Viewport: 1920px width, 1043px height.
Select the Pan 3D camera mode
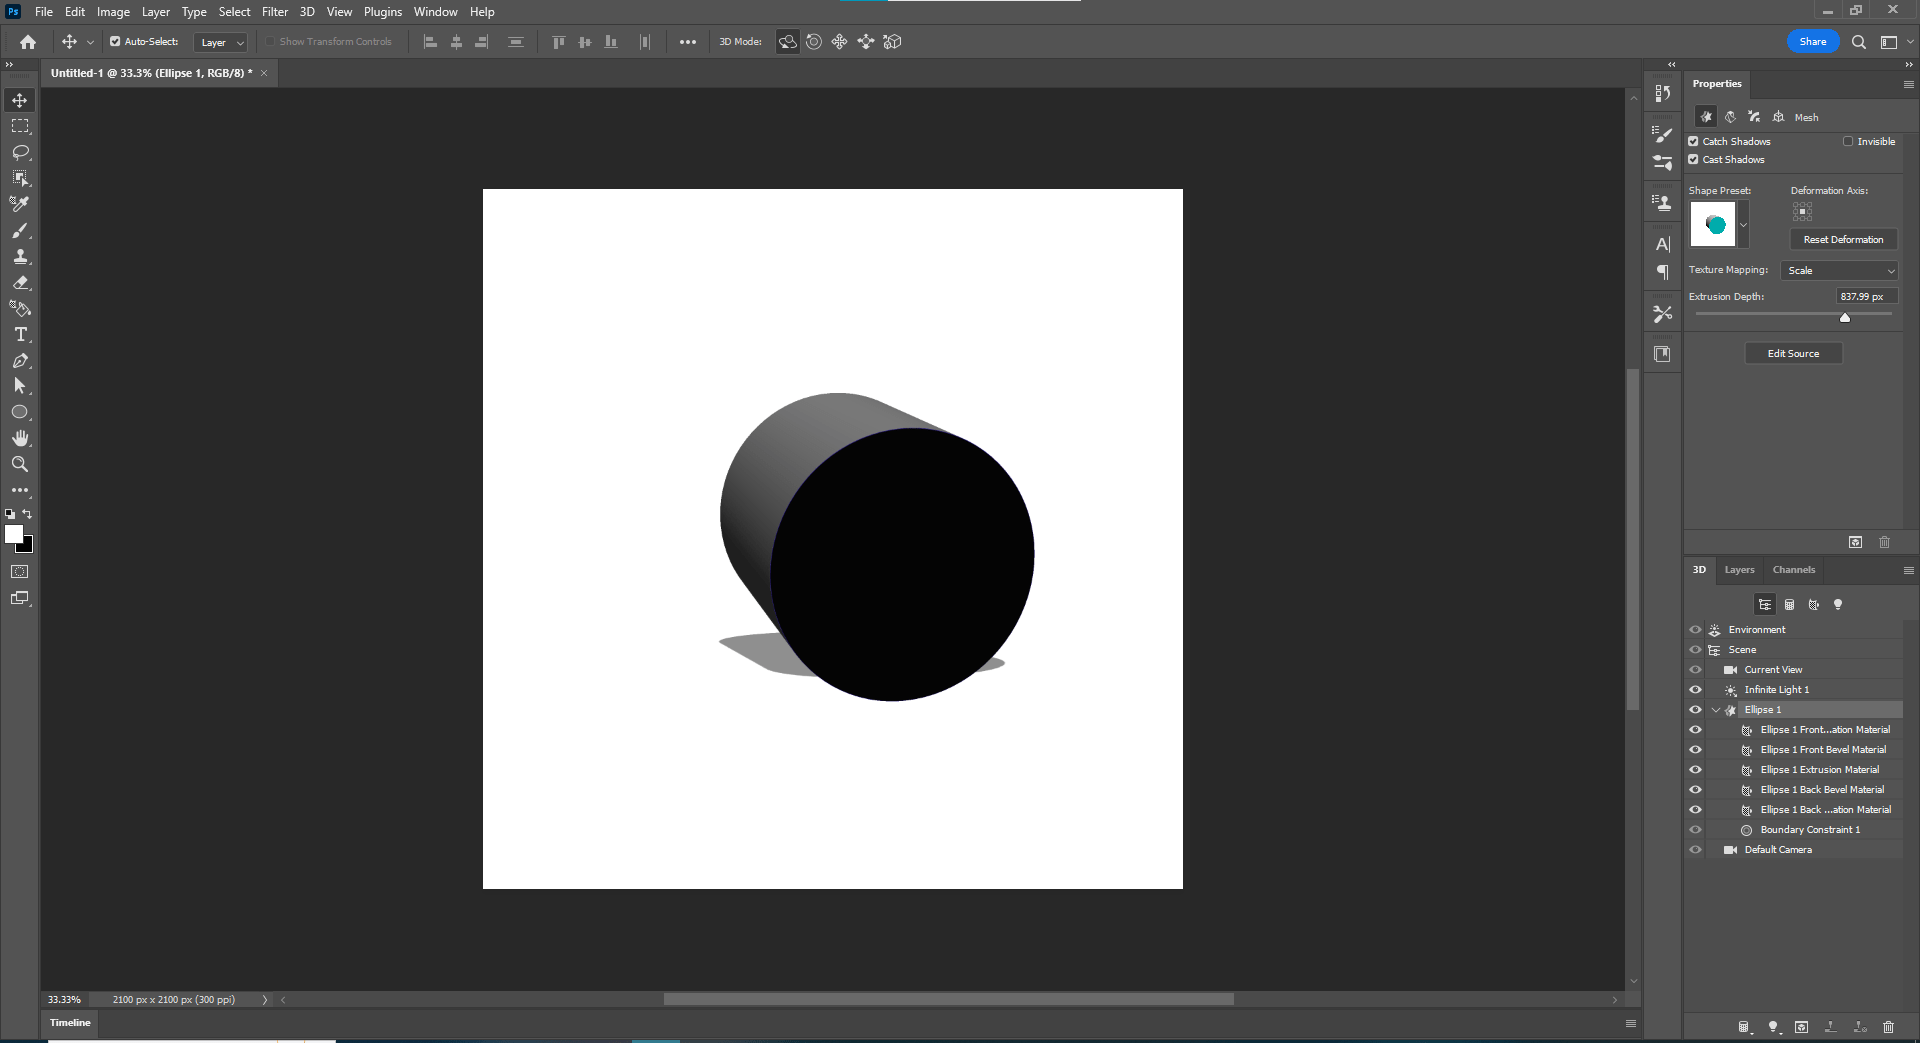click(839, 41)
